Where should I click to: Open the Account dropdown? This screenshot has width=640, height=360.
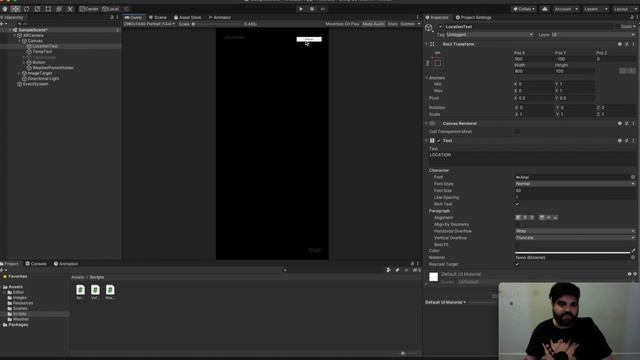pyautogui.click(x=566, y=9)
